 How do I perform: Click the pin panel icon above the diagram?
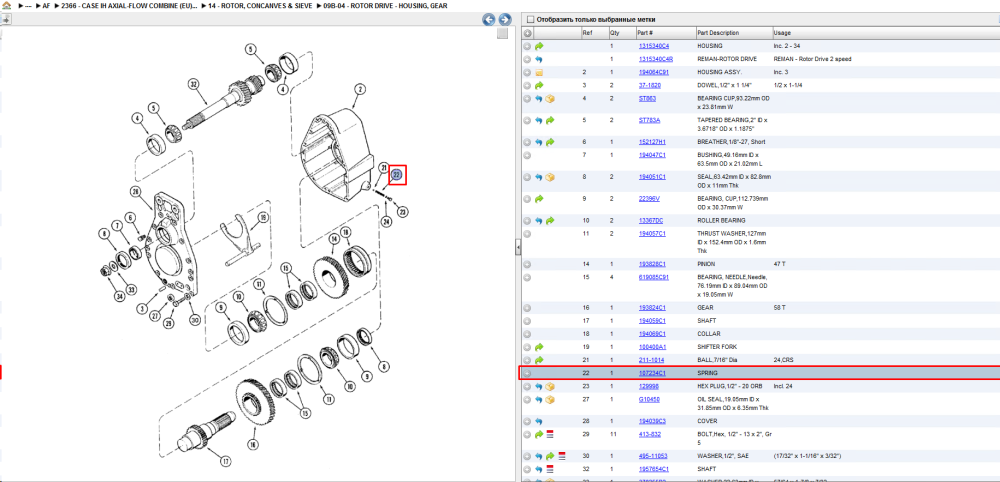click(x=6, y=20)
